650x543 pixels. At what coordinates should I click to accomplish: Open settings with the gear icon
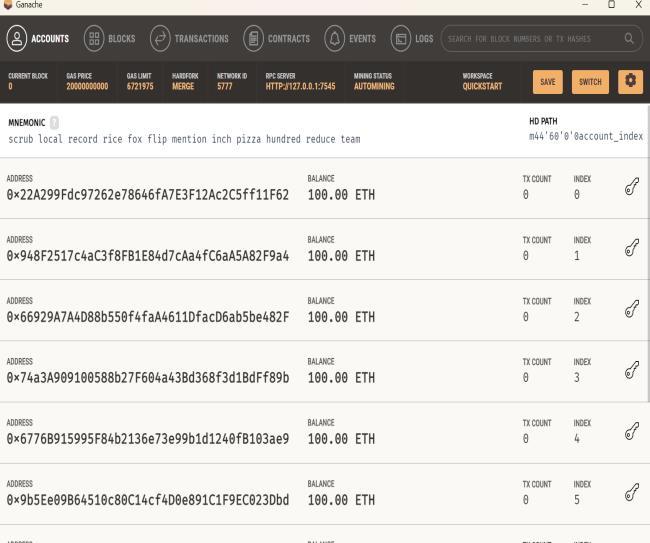pyautogui.click(x=630, y=81)
